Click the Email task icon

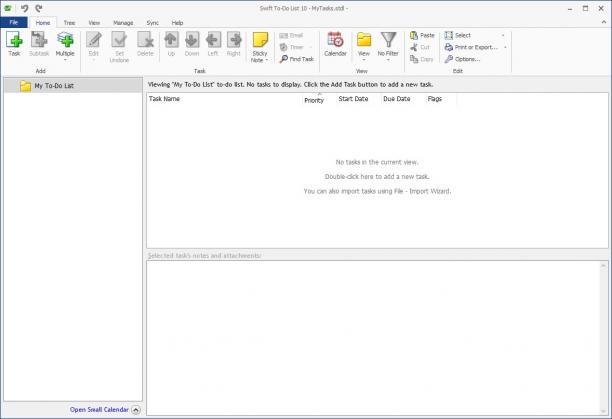(283, 36)
